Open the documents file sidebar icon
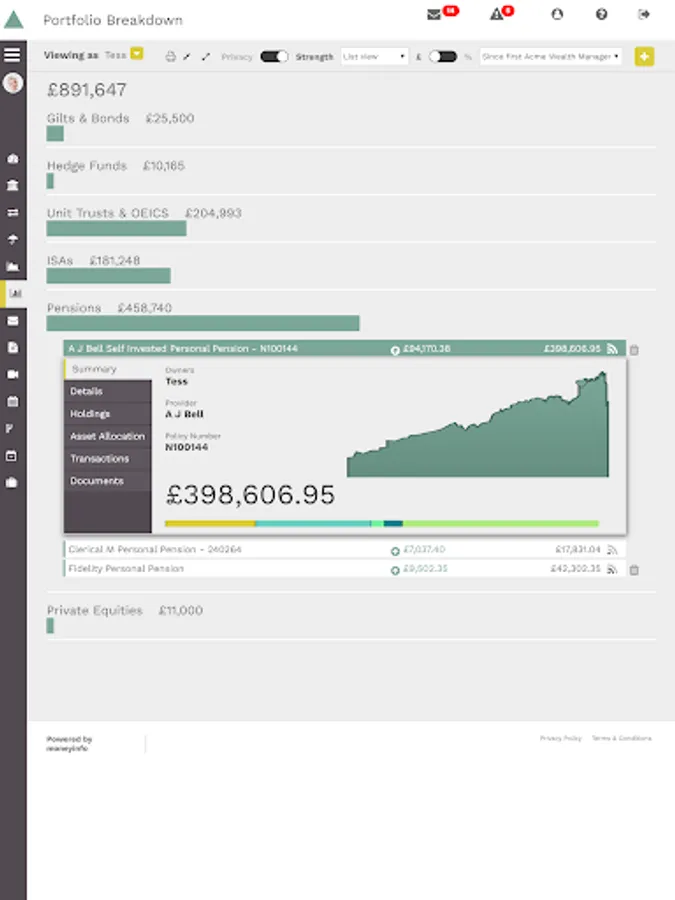Screen dimensions: 675x900 (13, 347)
